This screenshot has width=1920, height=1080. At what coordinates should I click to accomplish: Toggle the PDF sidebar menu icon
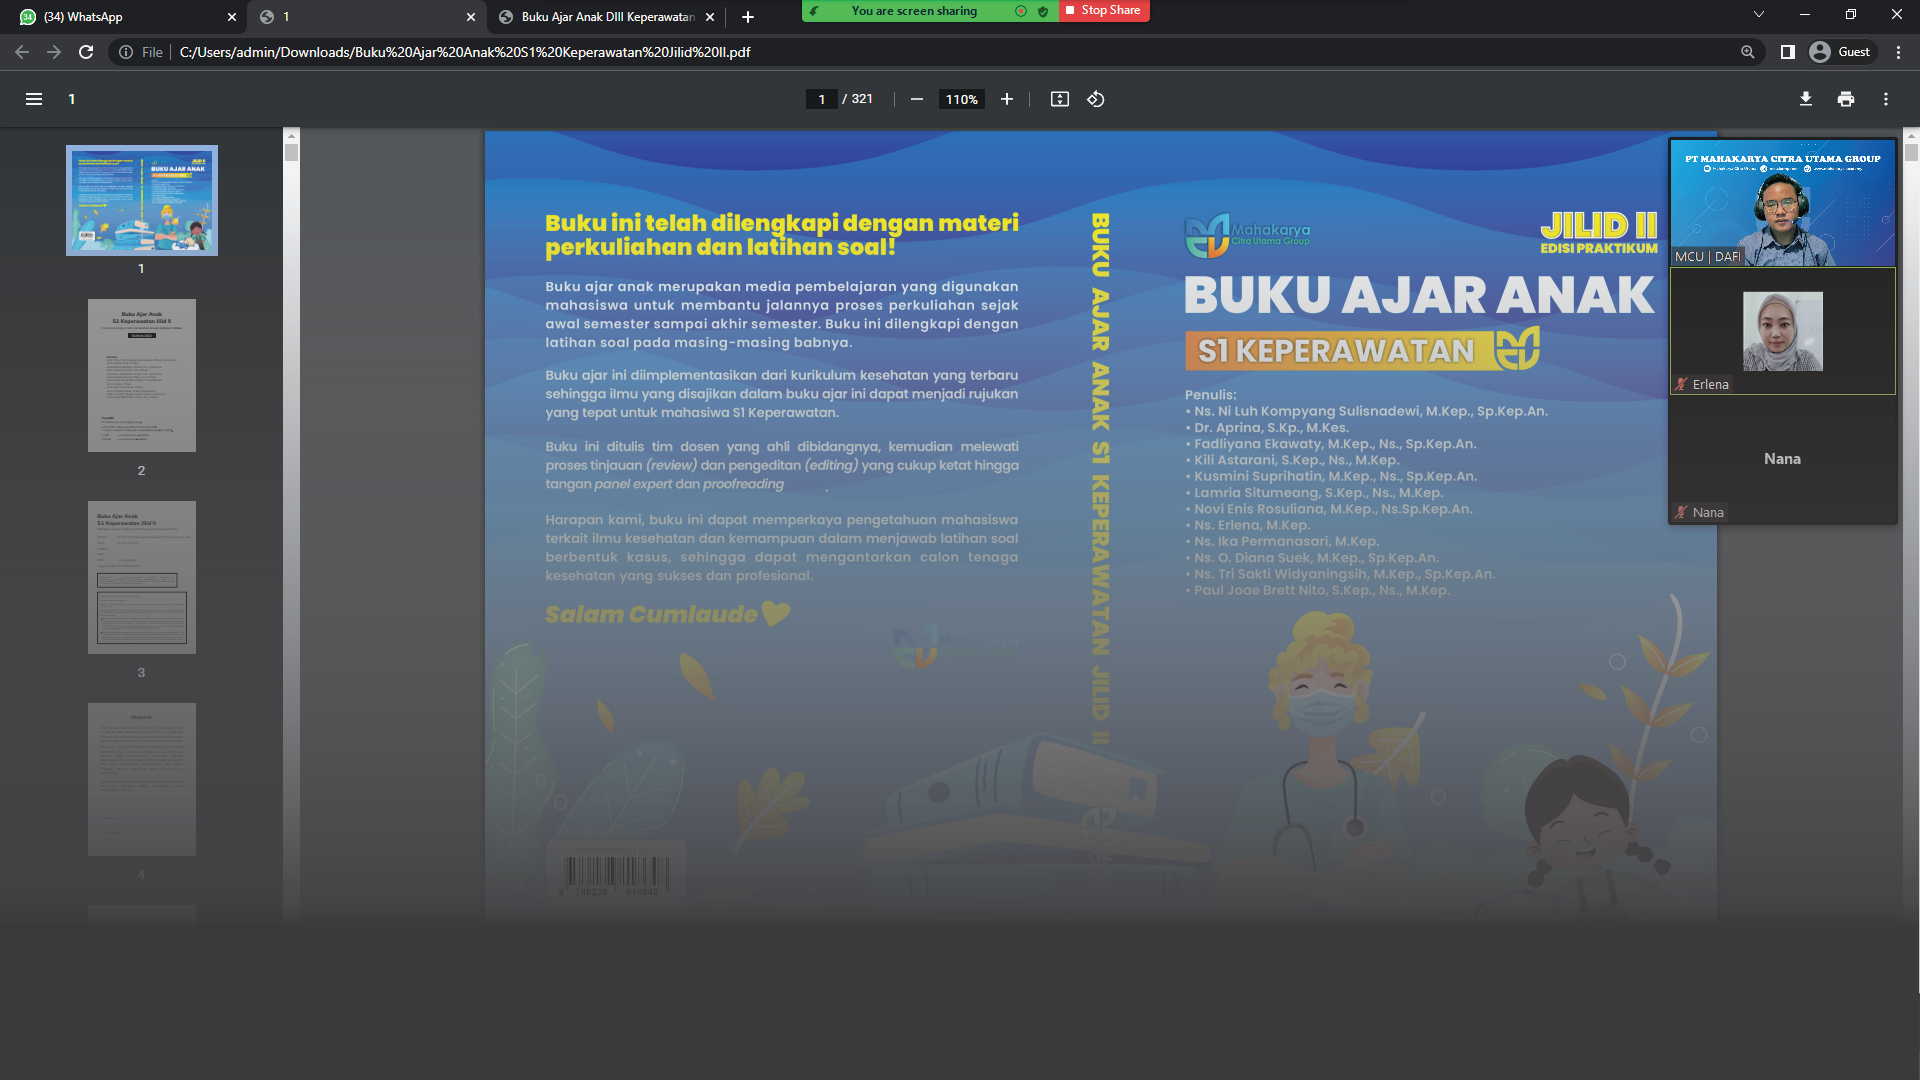click(34, 99)
